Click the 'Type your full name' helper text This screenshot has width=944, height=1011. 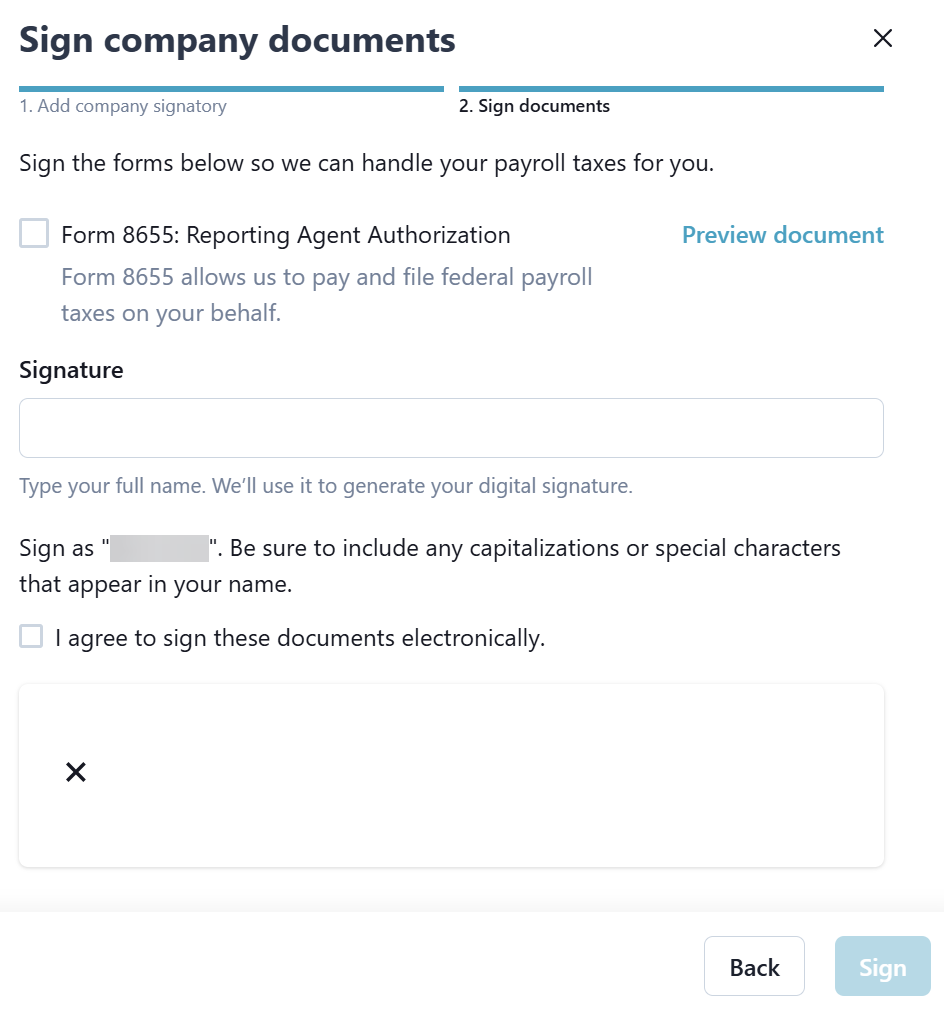tap(326, 487)
